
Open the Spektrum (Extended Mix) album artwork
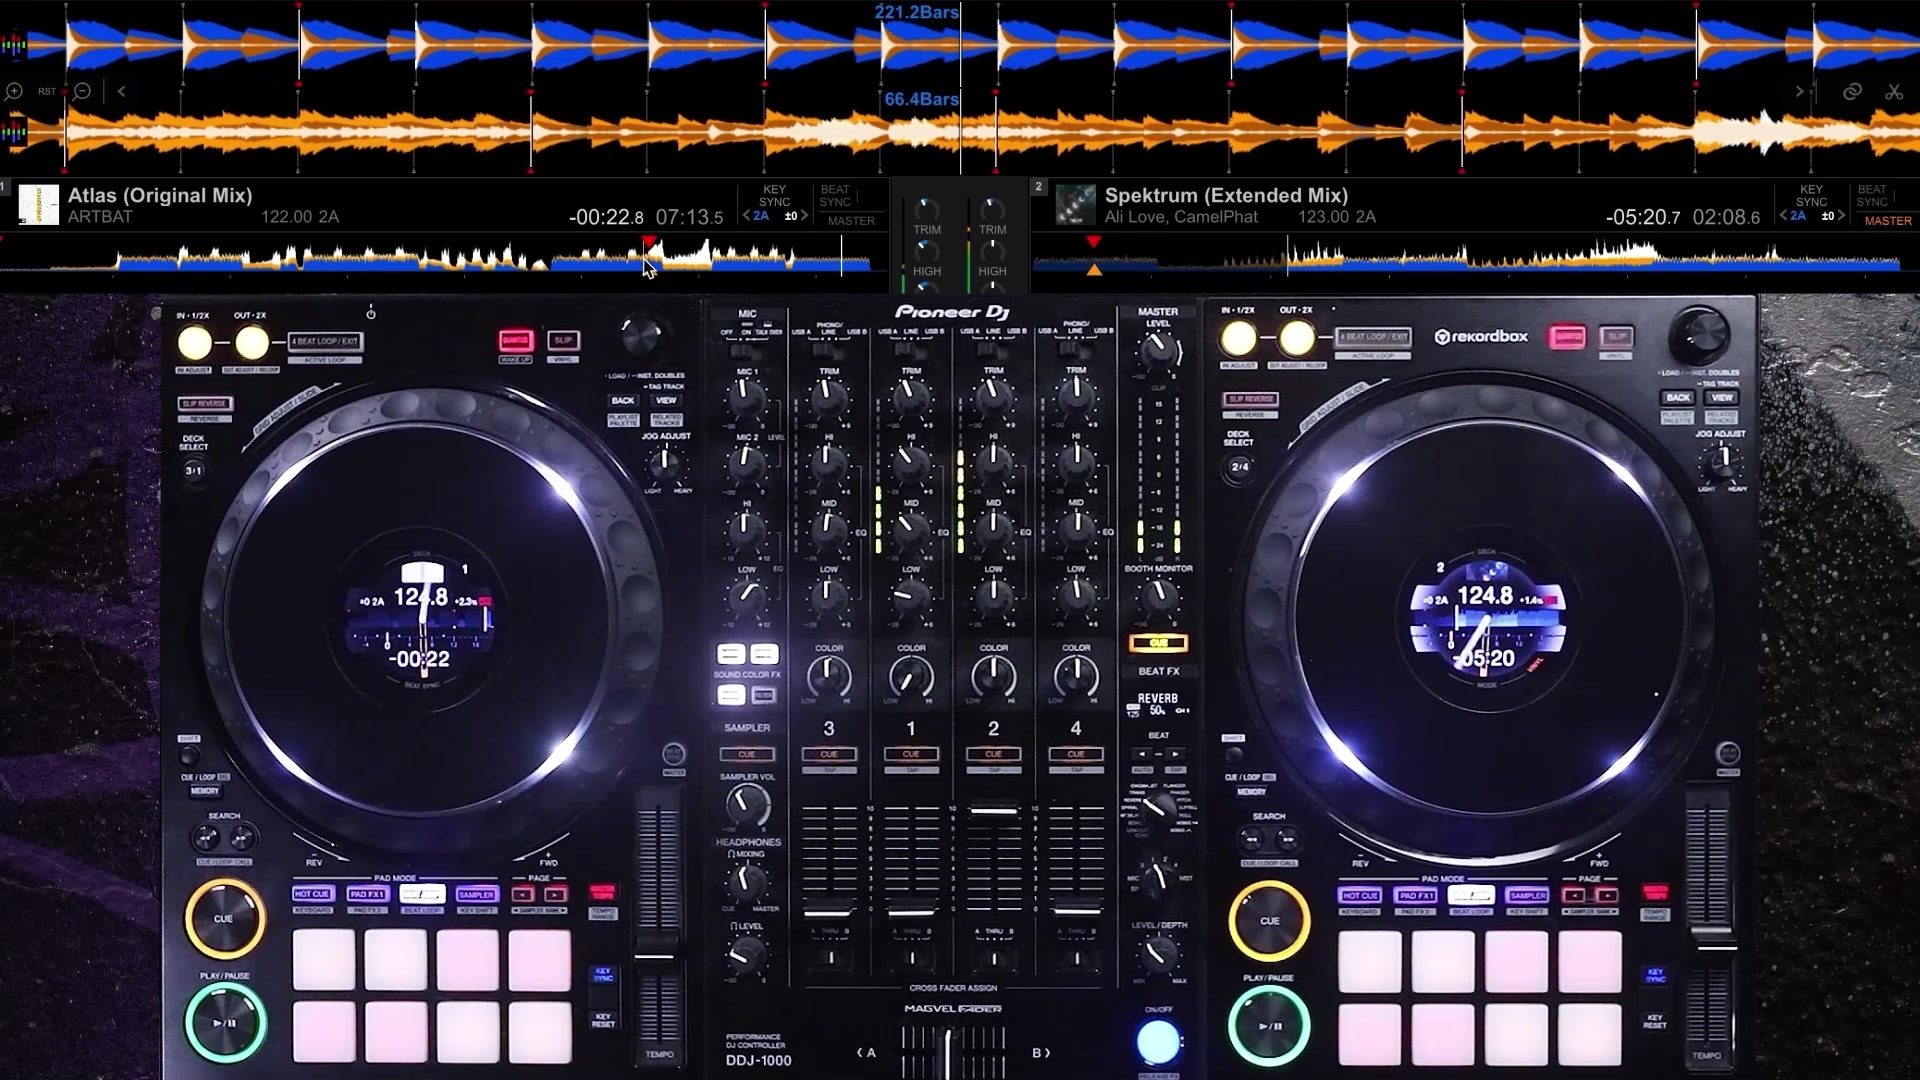[x=1075, y=205]
